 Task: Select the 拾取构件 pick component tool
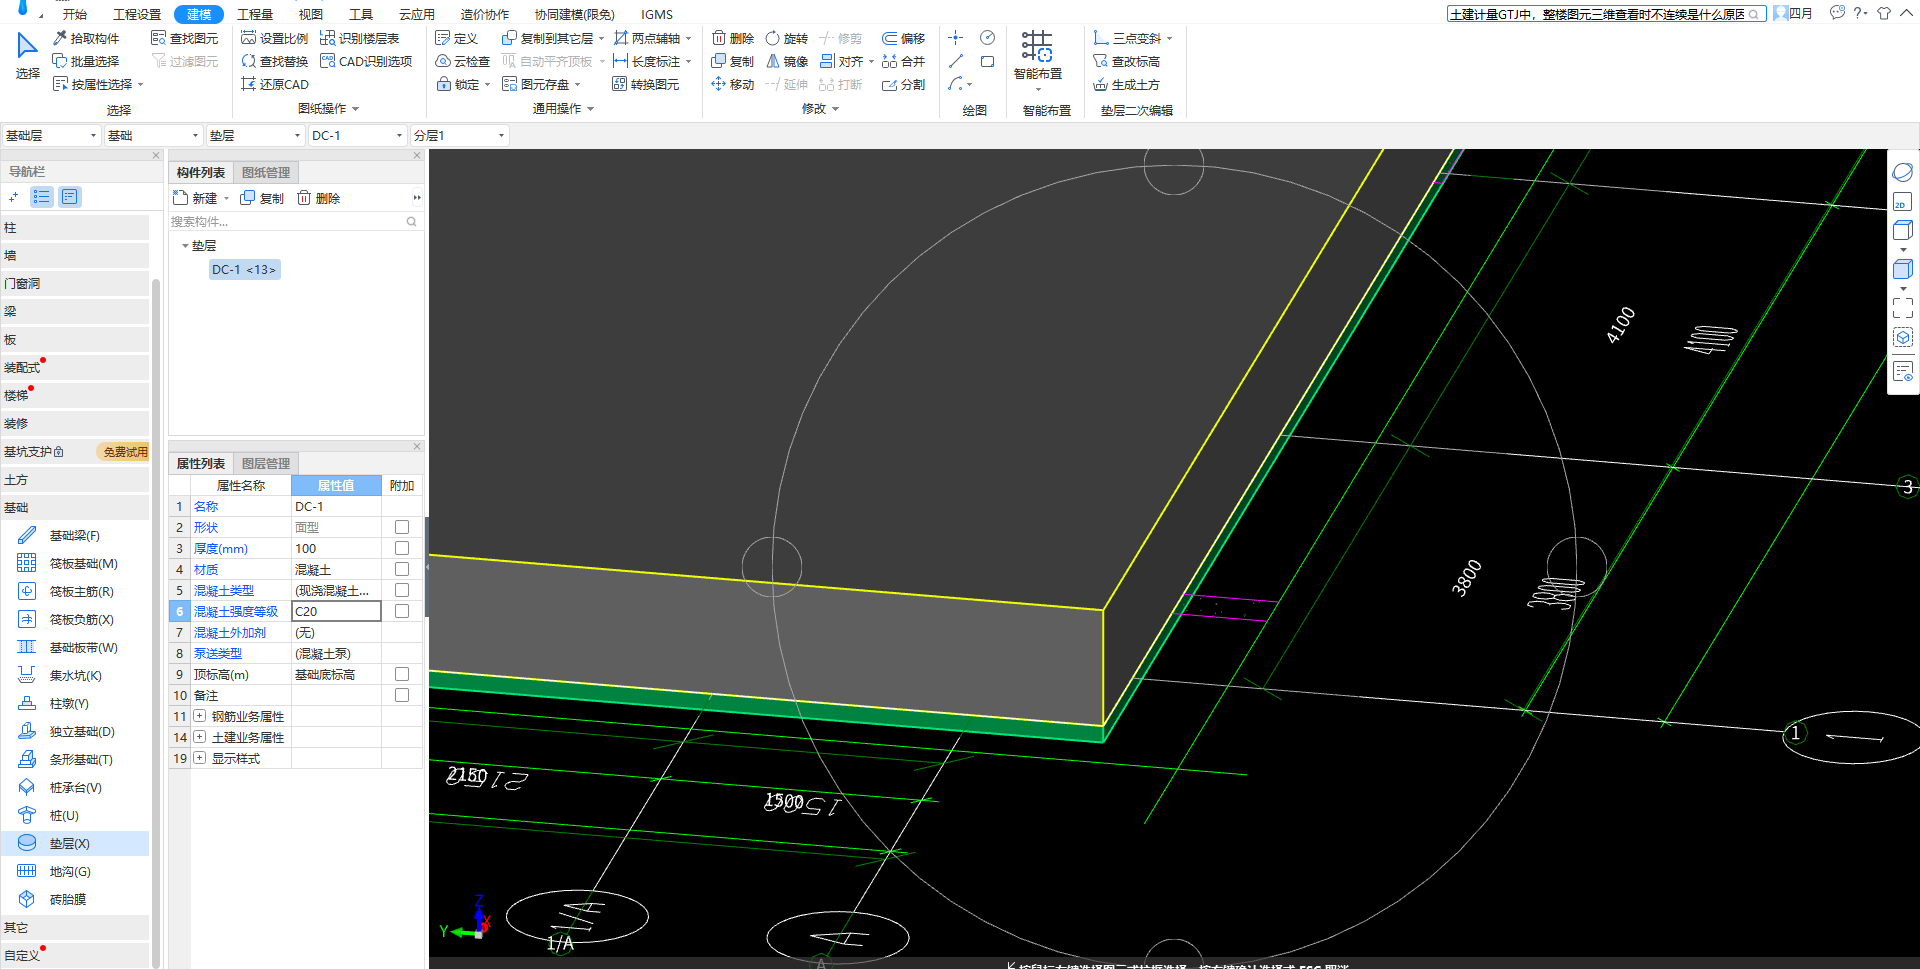coord(86,38)
